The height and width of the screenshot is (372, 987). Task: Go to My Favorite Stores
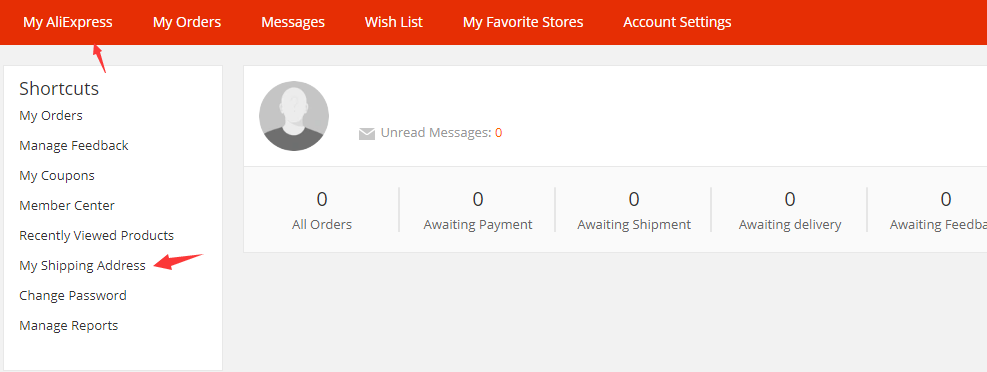coord(523,22)
